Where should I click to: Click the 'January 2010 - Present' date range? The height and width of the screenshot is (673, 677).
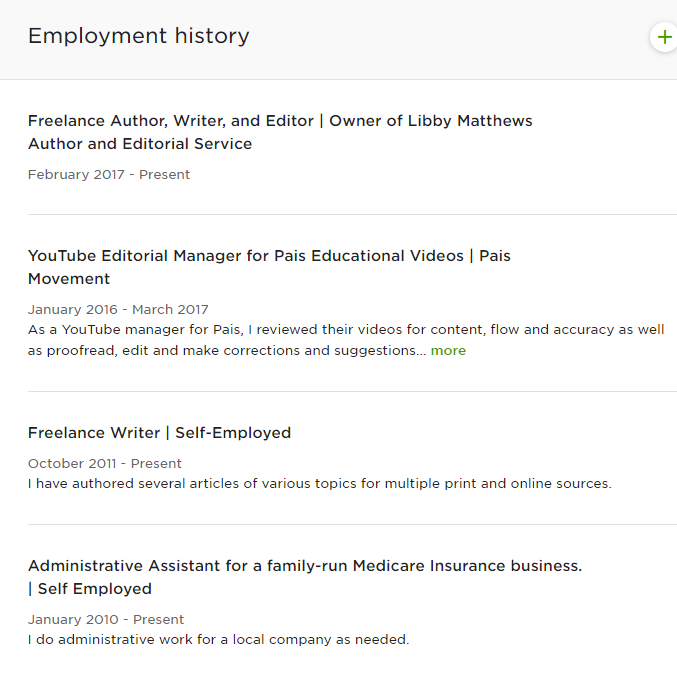[106, 620]
